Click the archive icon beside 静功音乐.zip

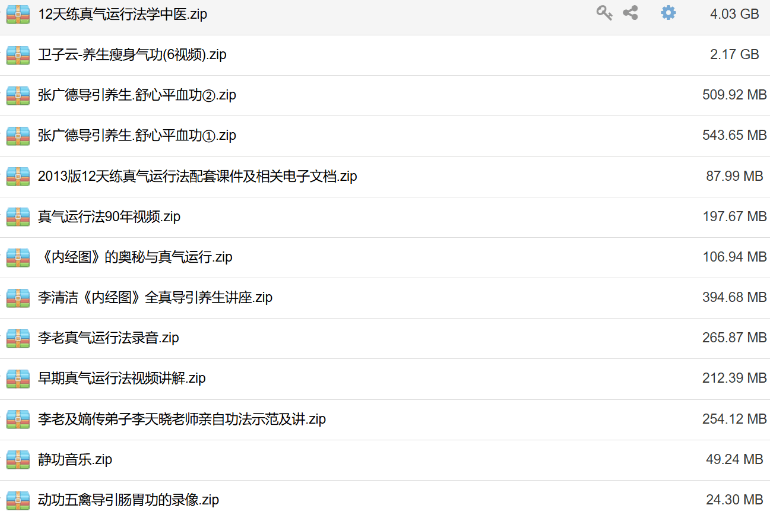point(18,459)
